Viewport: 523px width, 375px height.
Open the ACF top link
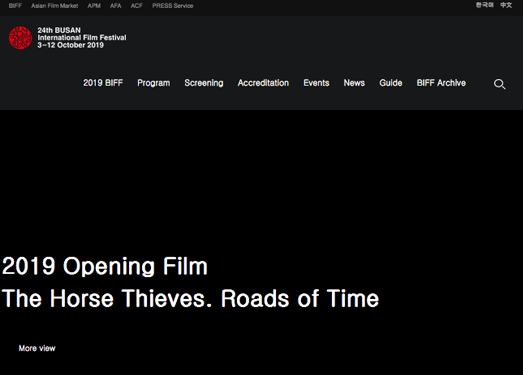point(137,6)
